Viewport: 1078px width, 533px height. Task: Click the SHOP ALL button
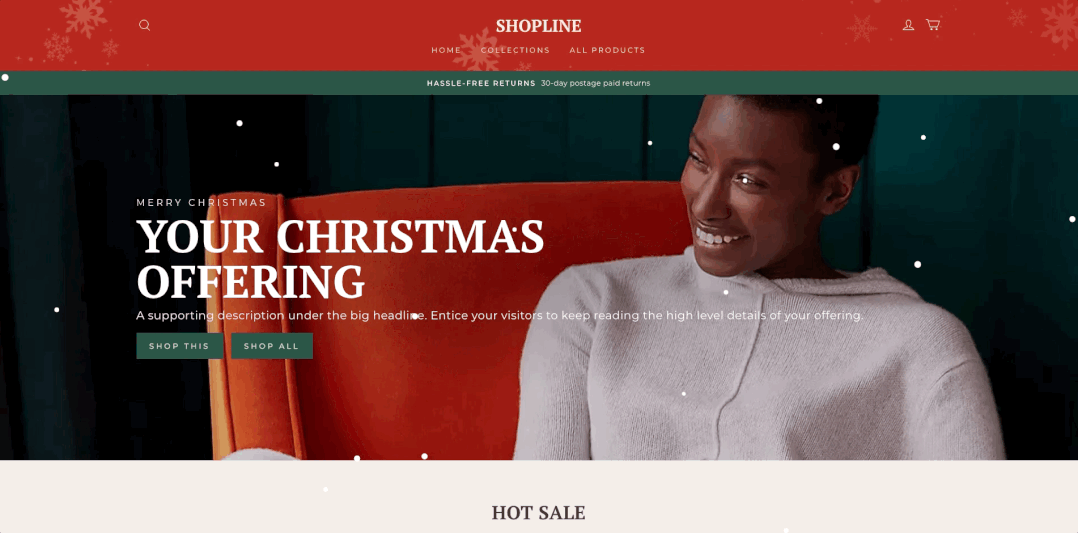click(x=272, y=346)
